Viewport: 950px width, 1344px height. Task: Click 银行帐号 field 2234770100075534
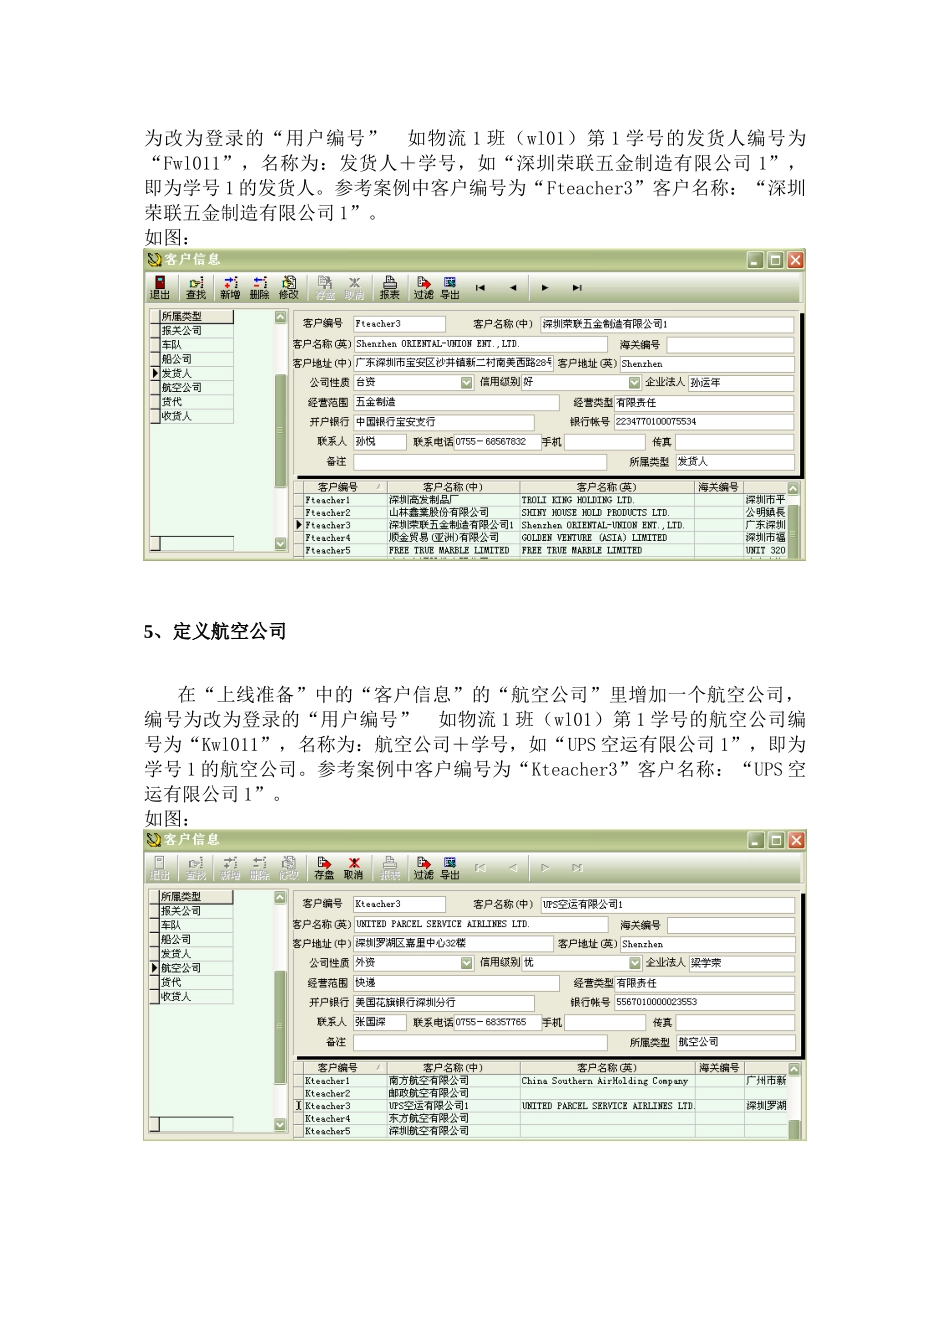click(703, 422)
